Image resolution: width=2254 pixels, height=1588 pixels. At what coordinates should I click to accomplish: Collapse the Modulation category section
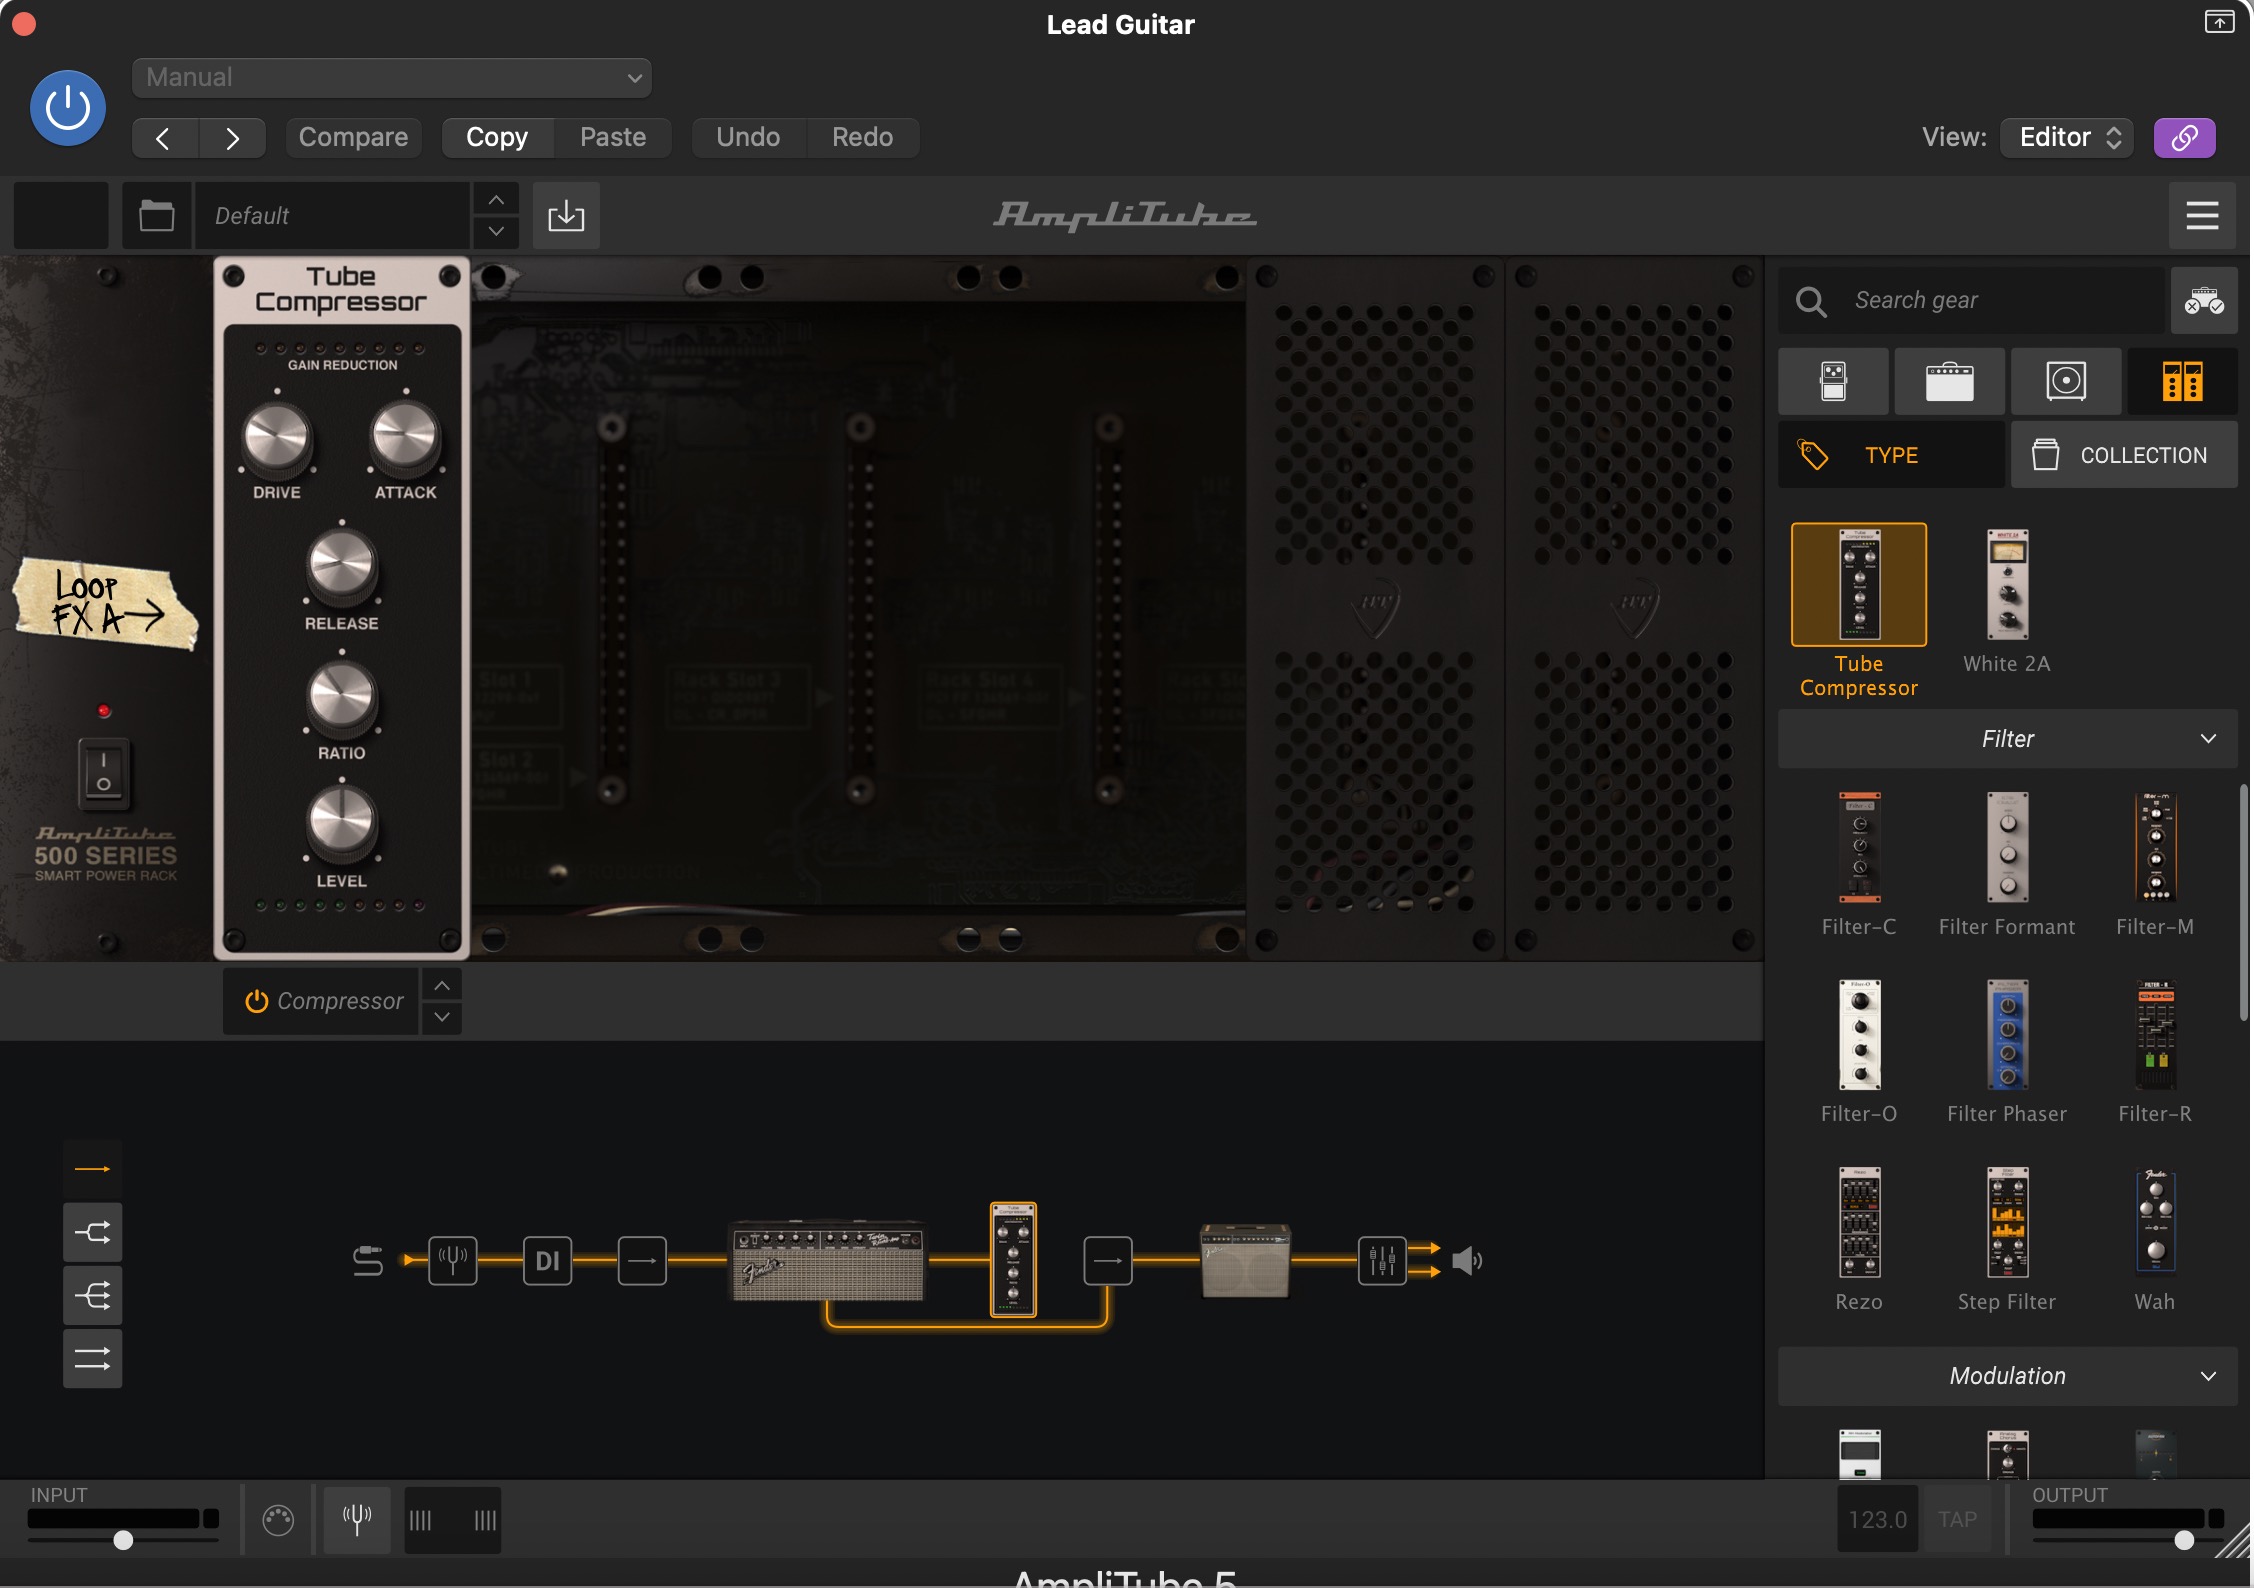coord(2007,1376)
